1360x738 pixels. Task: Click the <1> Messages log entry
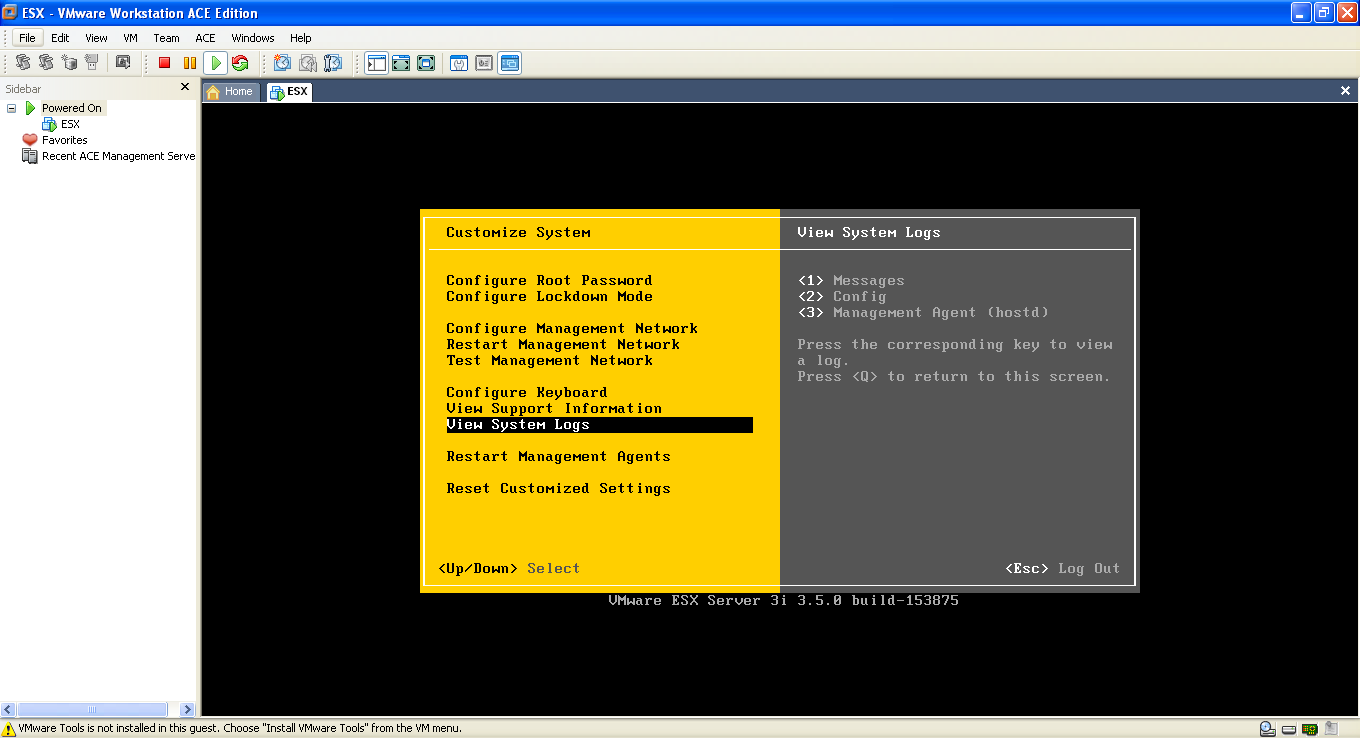pos(851,280)
